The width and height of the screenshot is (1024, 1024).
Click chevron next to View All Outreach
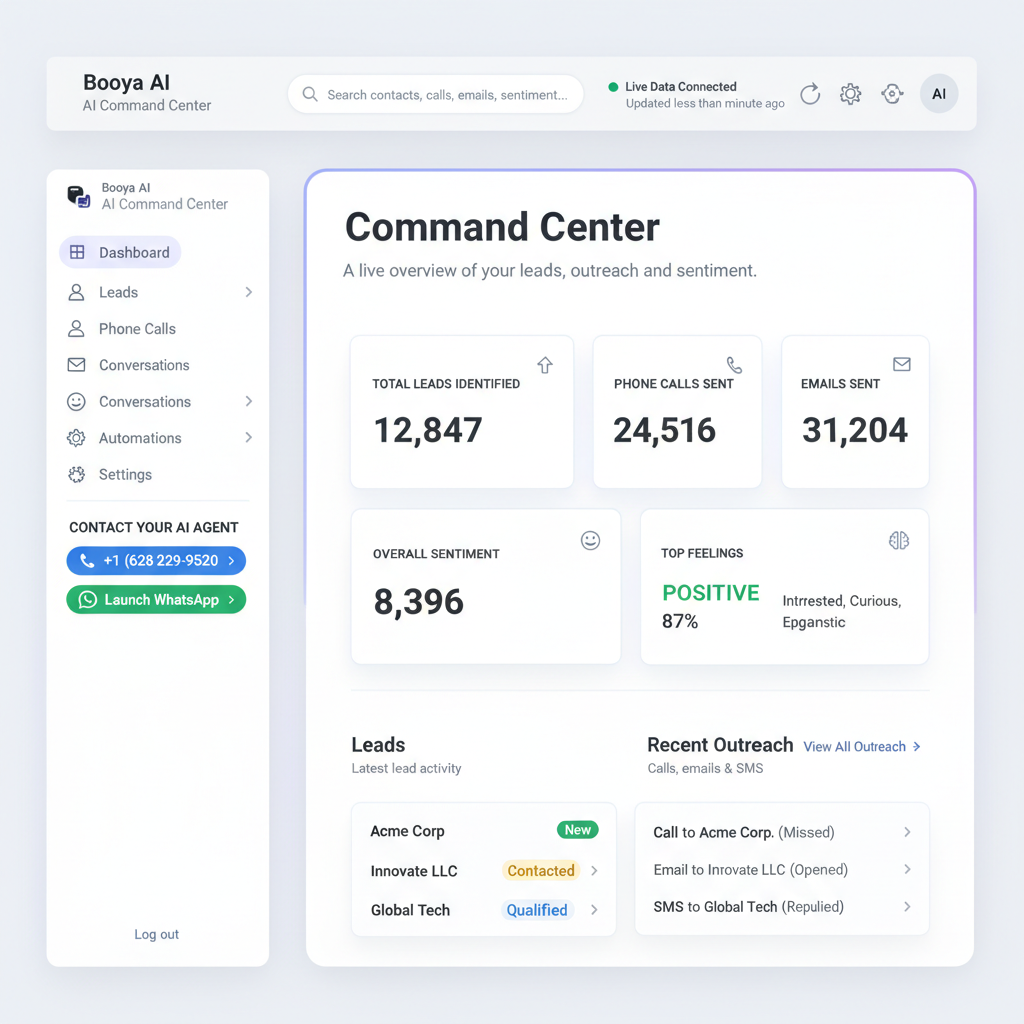pyautogui.click(x=916, y=746)
